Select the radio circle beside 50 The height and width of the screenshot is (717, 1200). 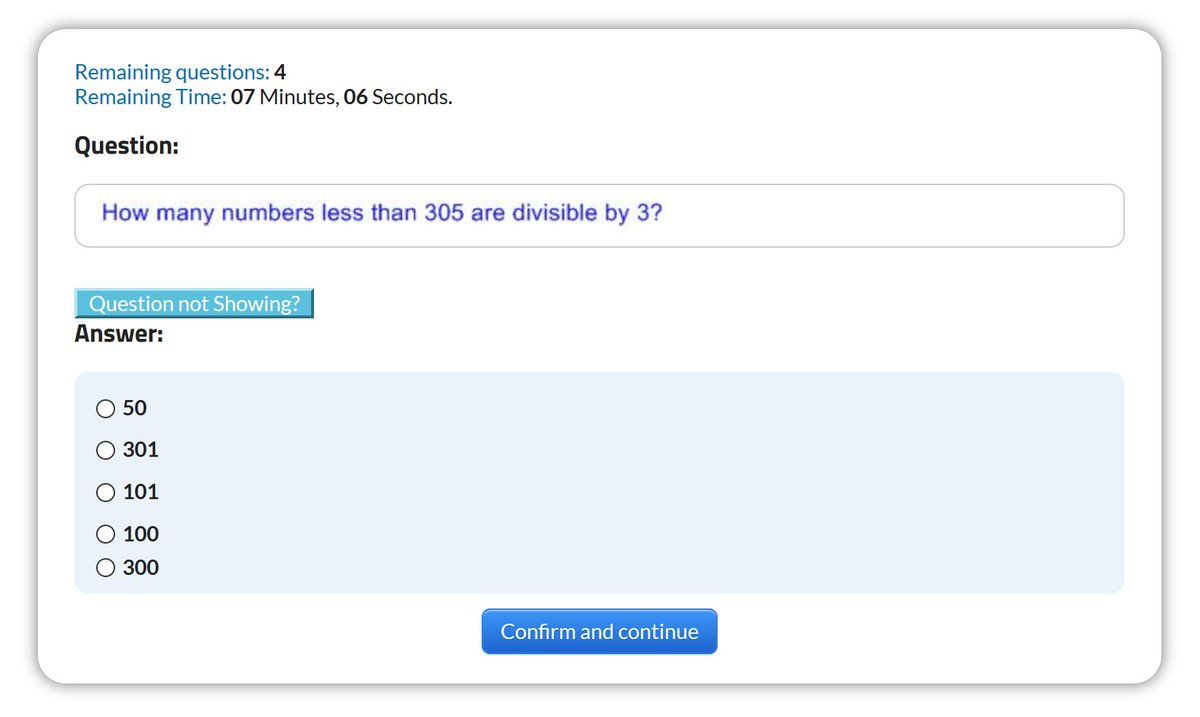click(x=105, y=408)
